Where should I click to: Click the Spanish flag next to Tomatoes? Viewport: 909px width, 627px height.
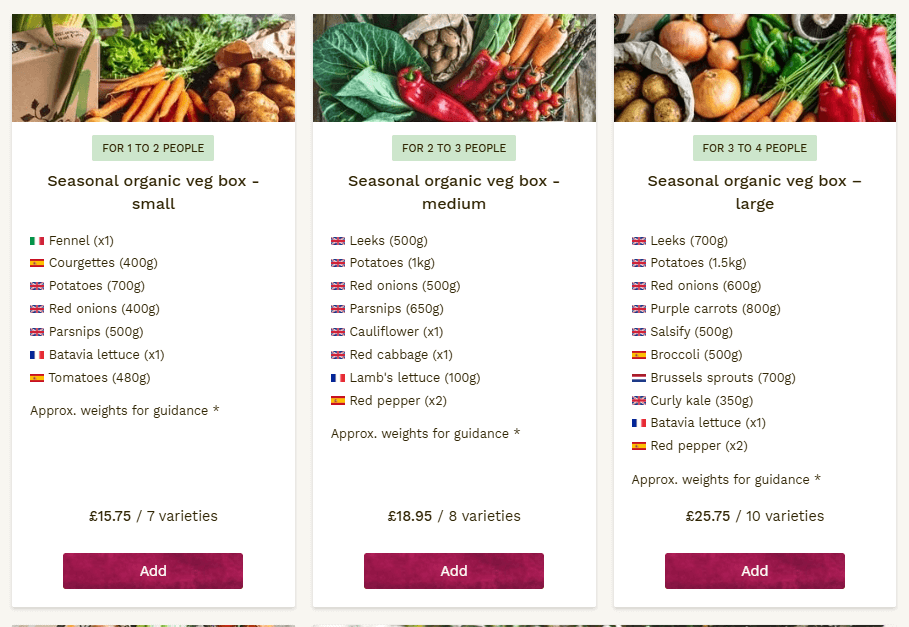(37, 378)
